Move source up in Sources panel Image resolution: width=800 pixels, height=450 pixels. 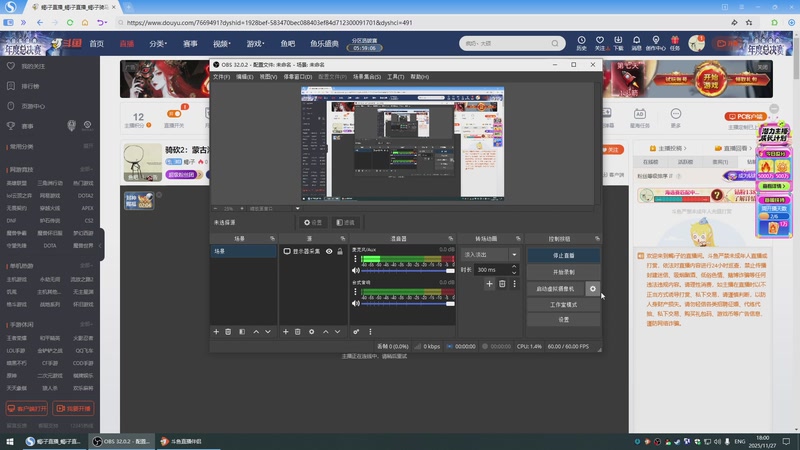click(x=325, y=332)
